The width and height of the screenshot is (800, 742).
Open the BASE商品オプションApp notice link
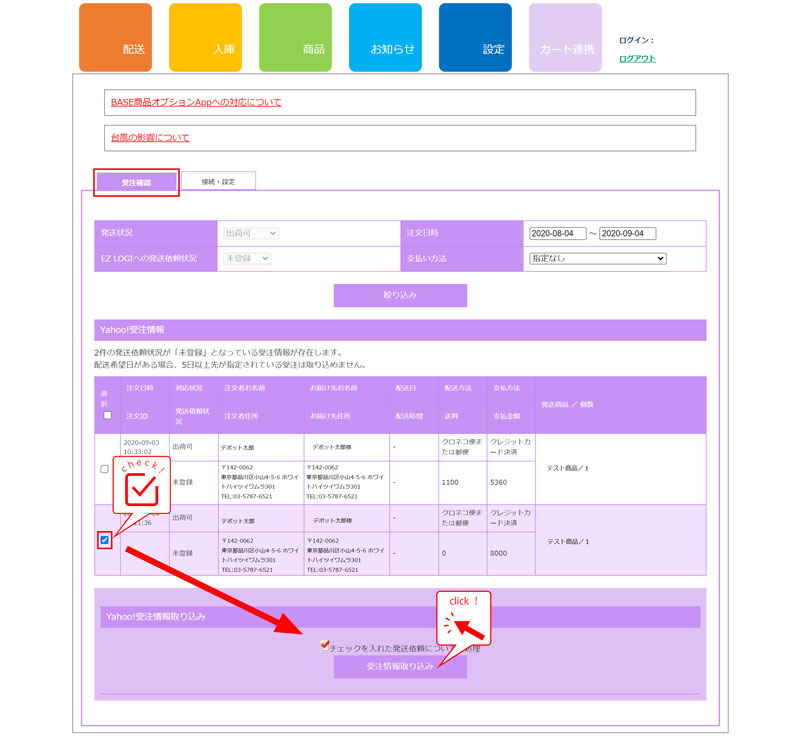[x=196, y=102]
